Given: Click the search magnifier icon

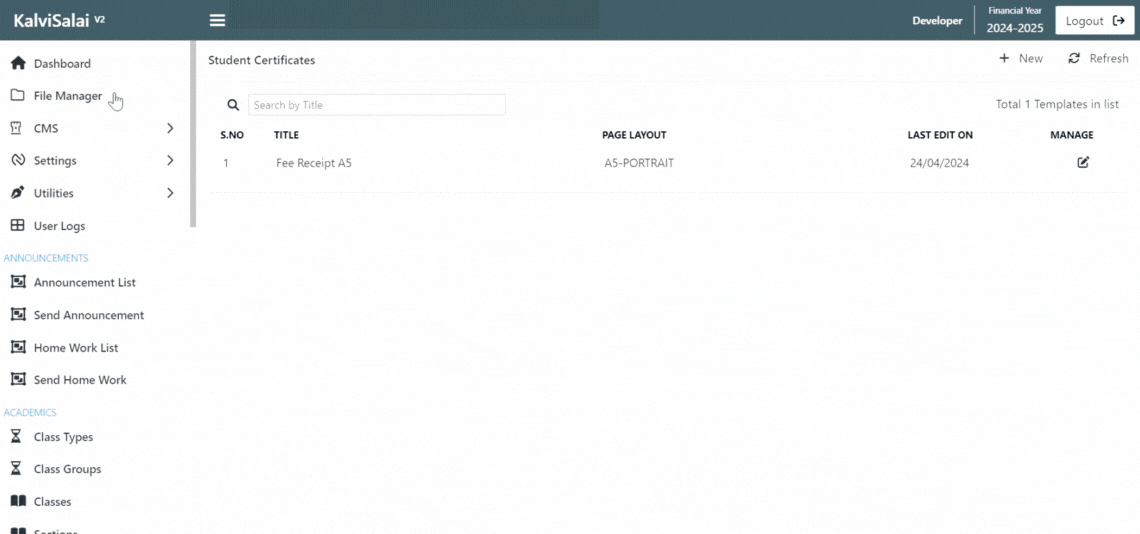Looking at the screenshot, I should click(x=233, y=105).
